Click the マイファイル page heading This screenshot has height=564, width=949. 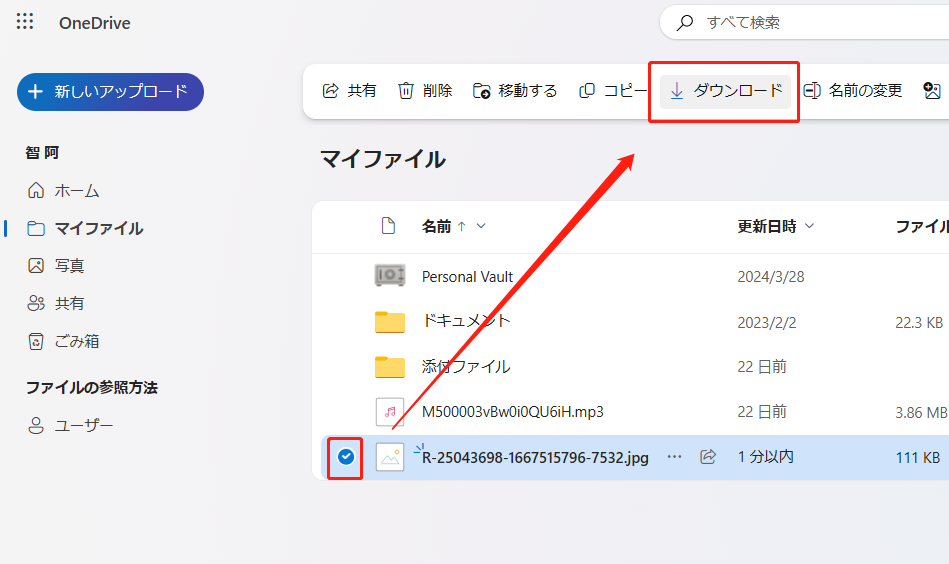tap(383, 159)
